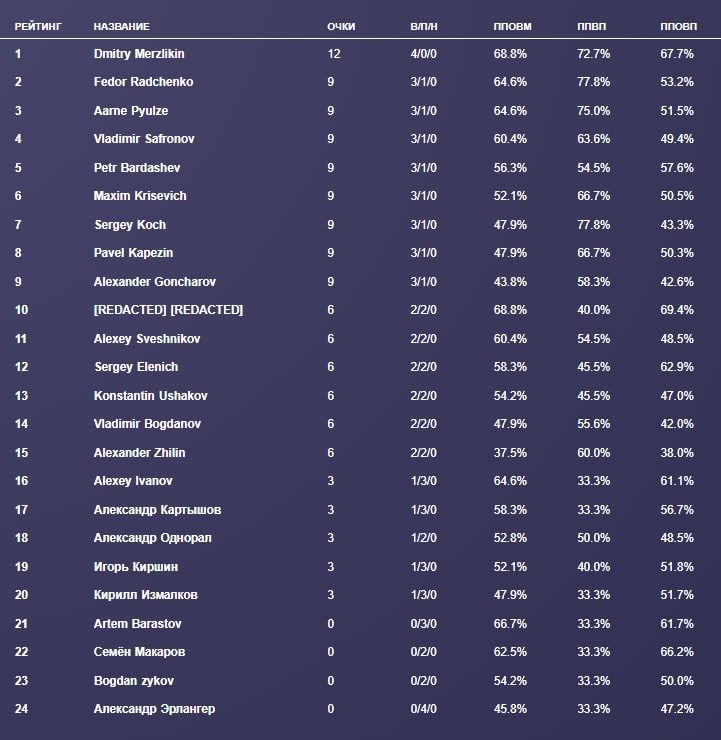Click on Artem Barastov's name
Image resolution: width=721 pixels, height=740 pixels.
[137, 624]
